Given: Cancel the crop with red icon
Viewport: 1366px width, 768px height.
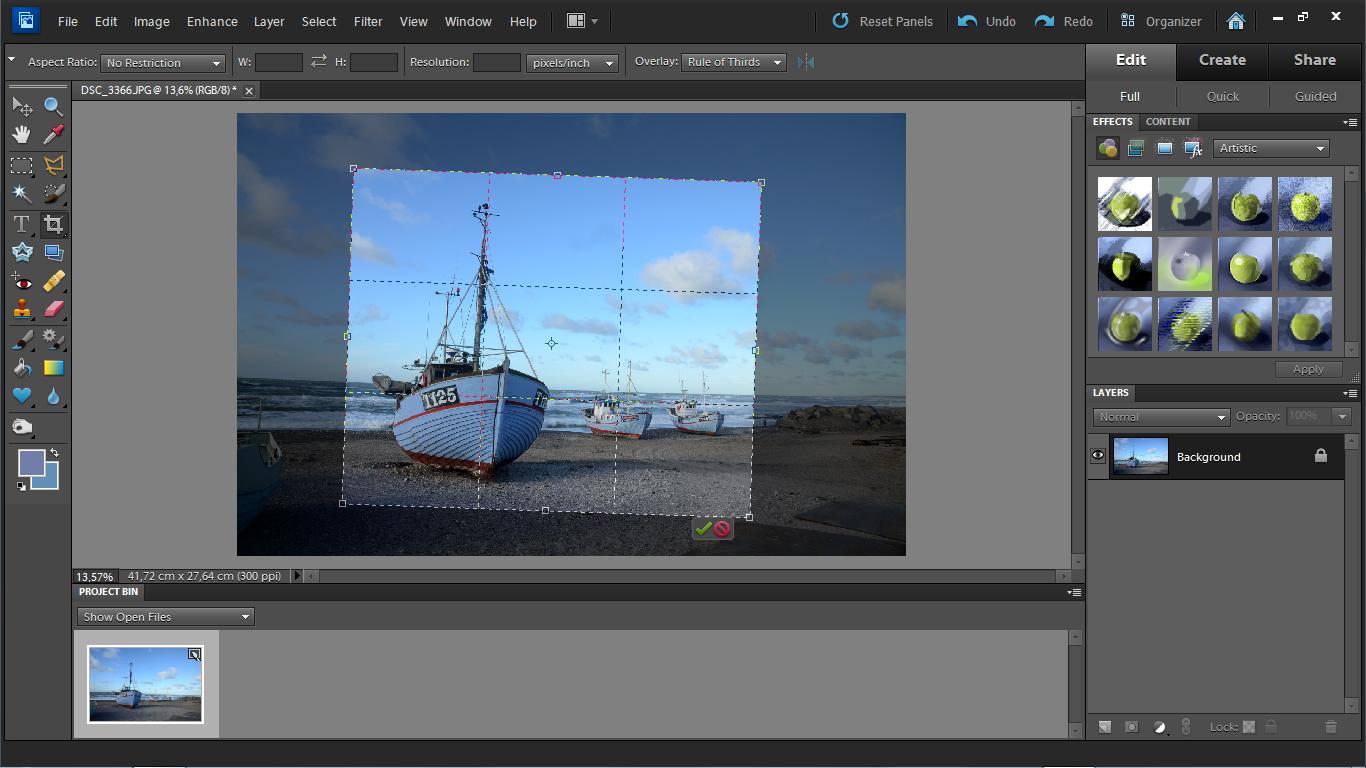Looking at the screenshot, I should click(x=722, y=528).
